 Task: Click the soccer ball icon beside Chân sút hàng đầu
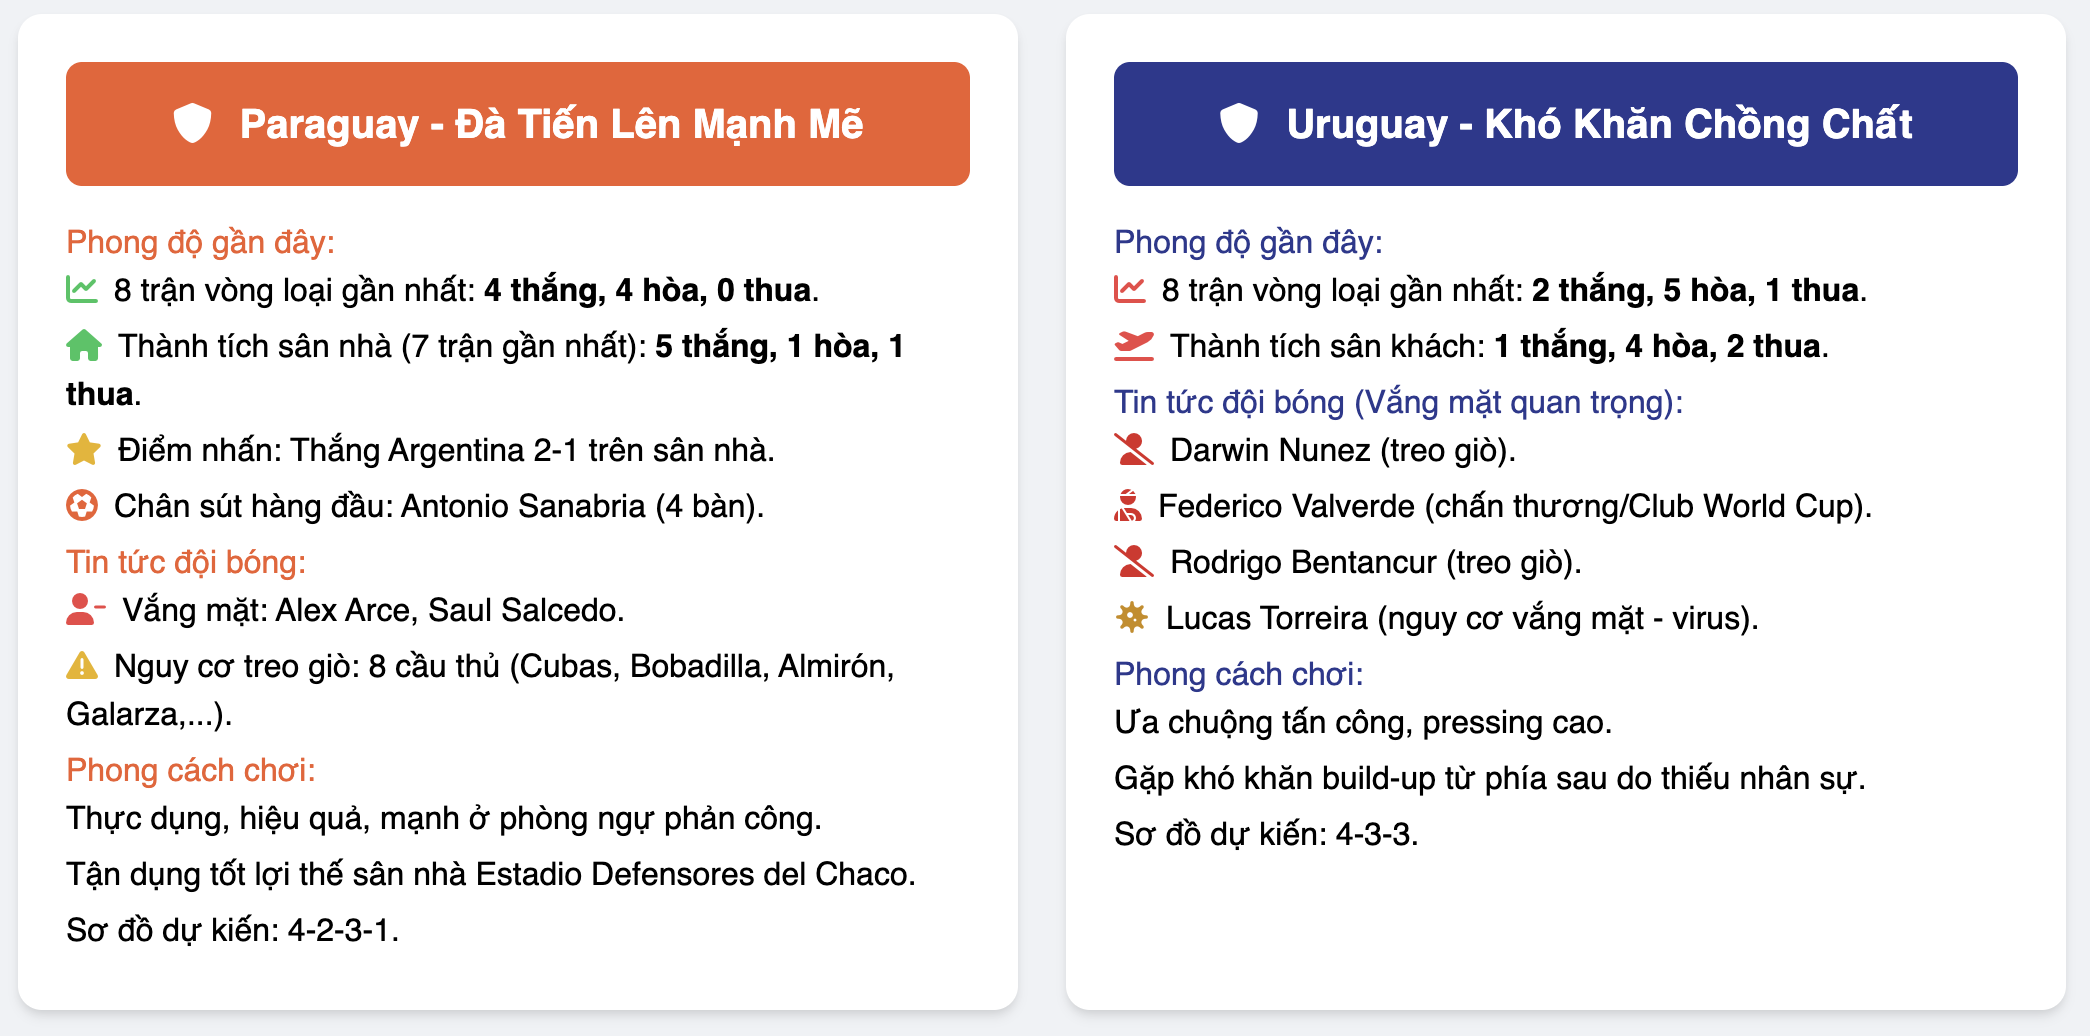point(82,505)
